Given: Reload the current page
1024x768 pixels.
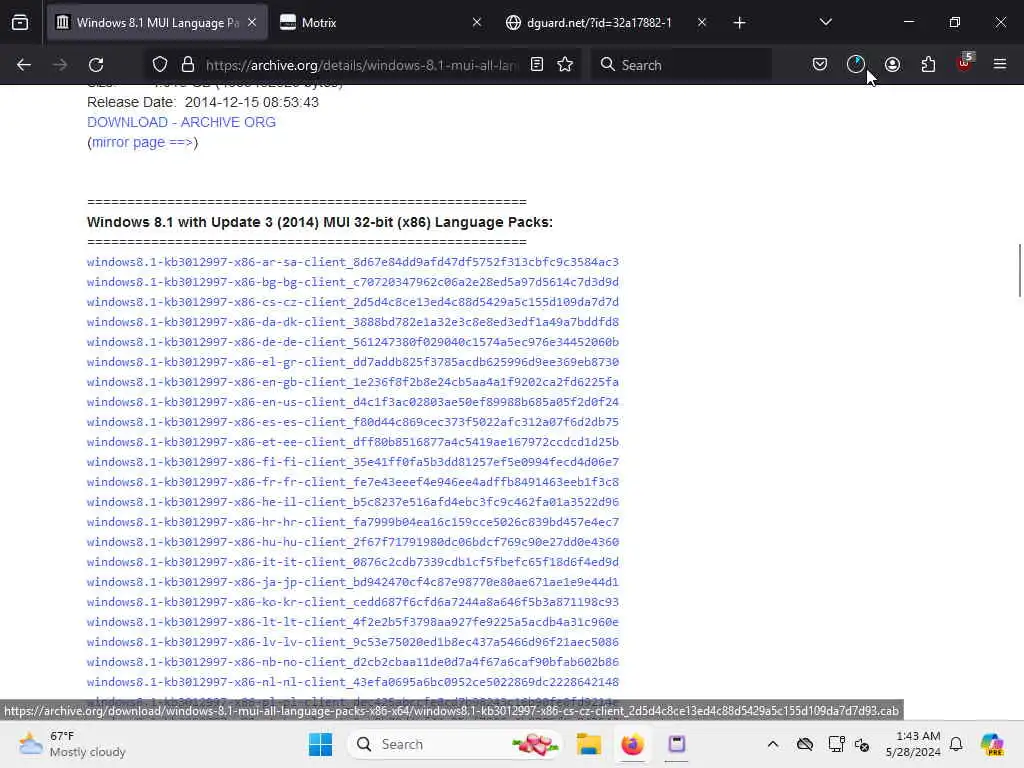Looking at the screenshot, I should [96, 65].
